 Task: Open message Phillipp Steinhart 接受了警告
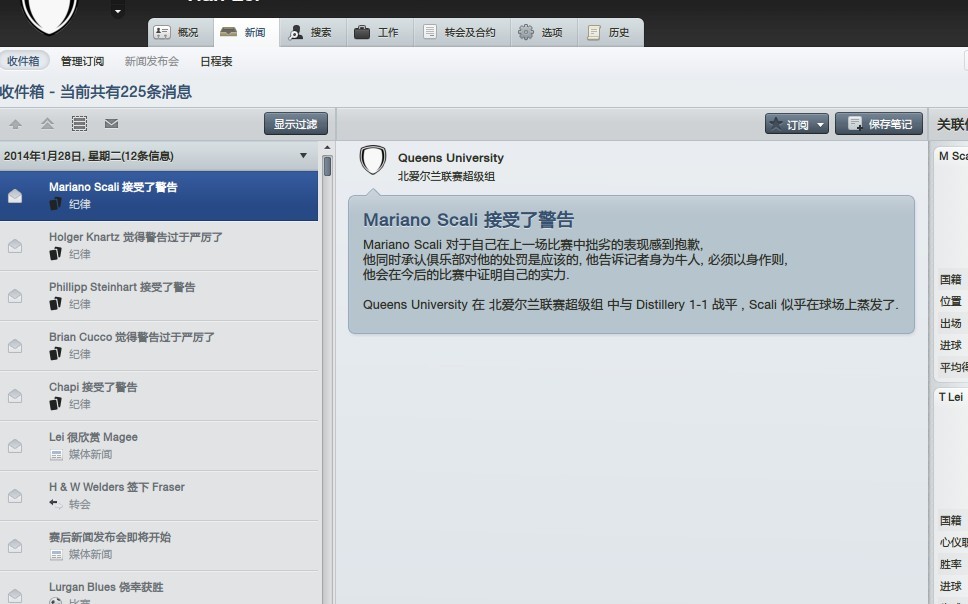pos(159,296)
